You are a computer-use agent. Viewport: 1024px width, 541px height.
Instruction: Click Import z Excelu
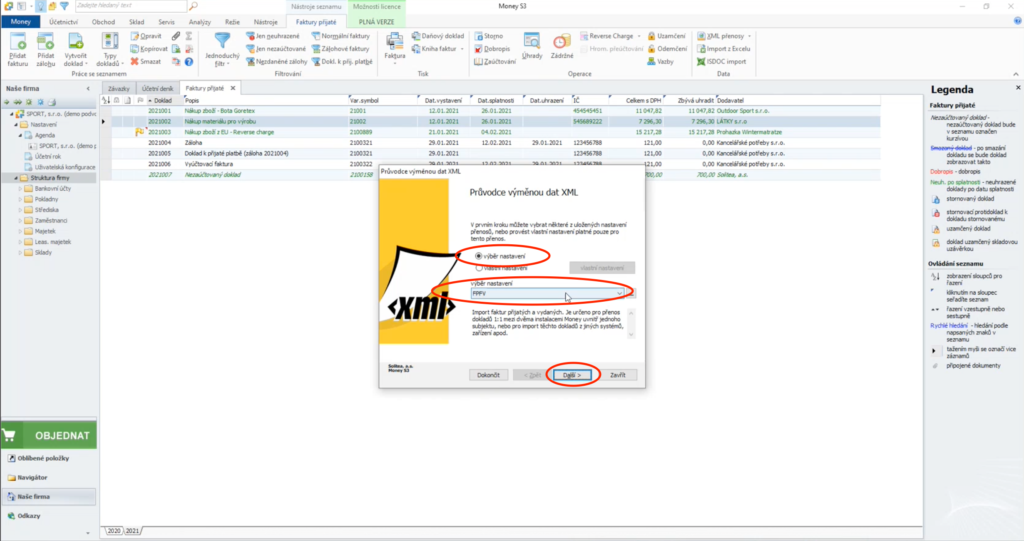[723, 49]
